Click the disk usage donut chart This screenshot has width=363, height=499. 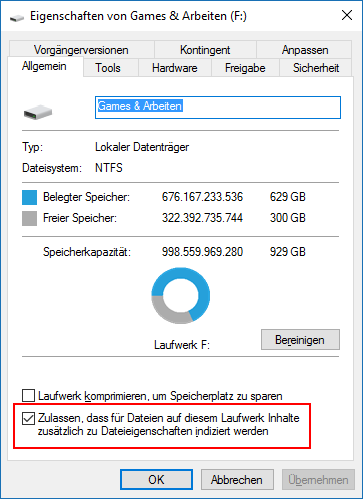tap(181, 295)
